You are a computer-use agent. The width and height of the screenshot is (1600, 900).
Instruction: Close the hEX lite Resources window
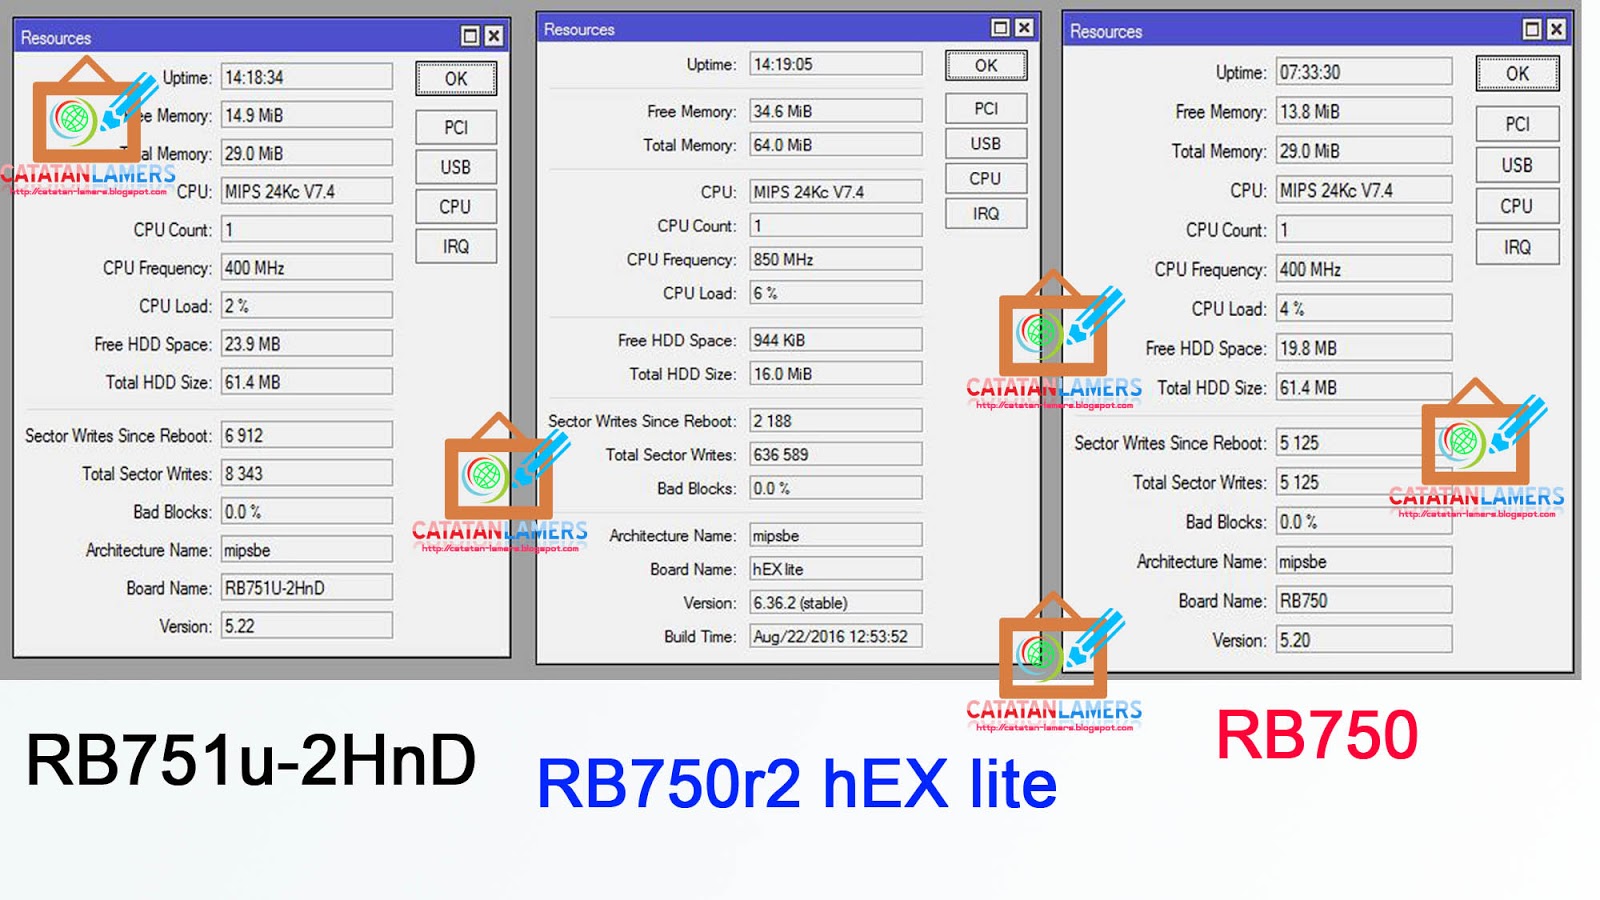click(1024, 28)
